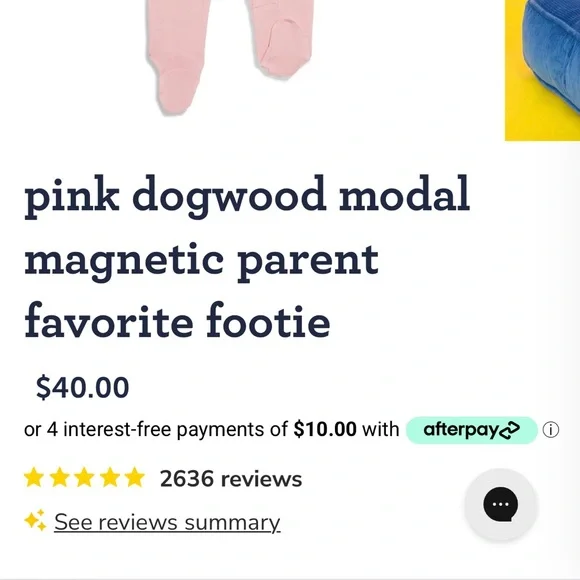Viewport: 580px width, 580px height.
Task: Click the second yellow rating star
Action: click(59, 477)
